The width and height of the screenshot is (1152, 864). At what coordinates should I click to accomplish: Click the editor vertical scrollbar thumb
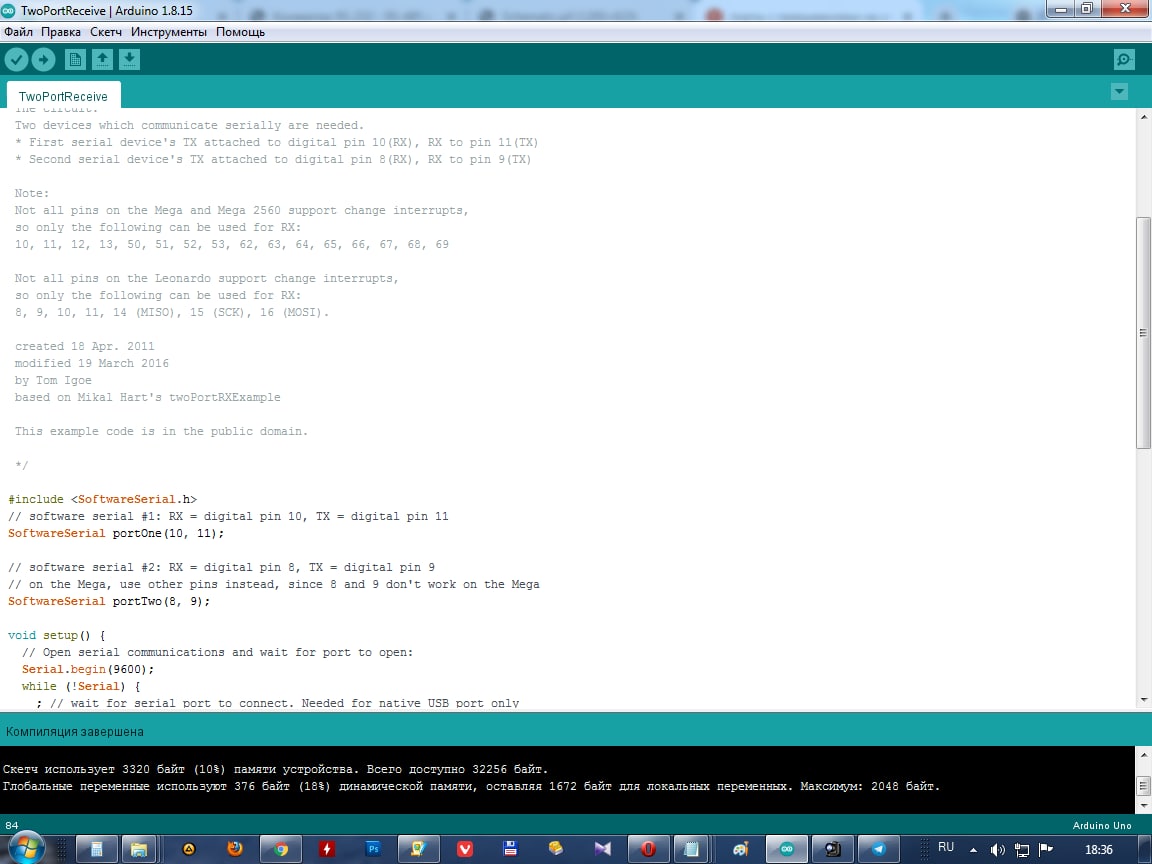[x=1143, y=333]
